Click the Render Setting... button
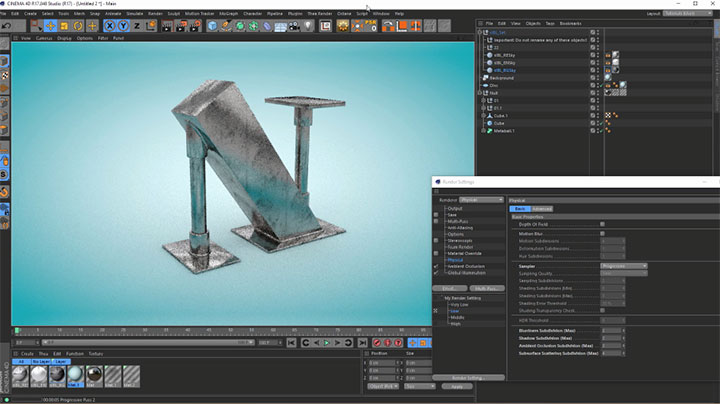The width and height of the screenshot is (720, 404). (x=468, y=378)
